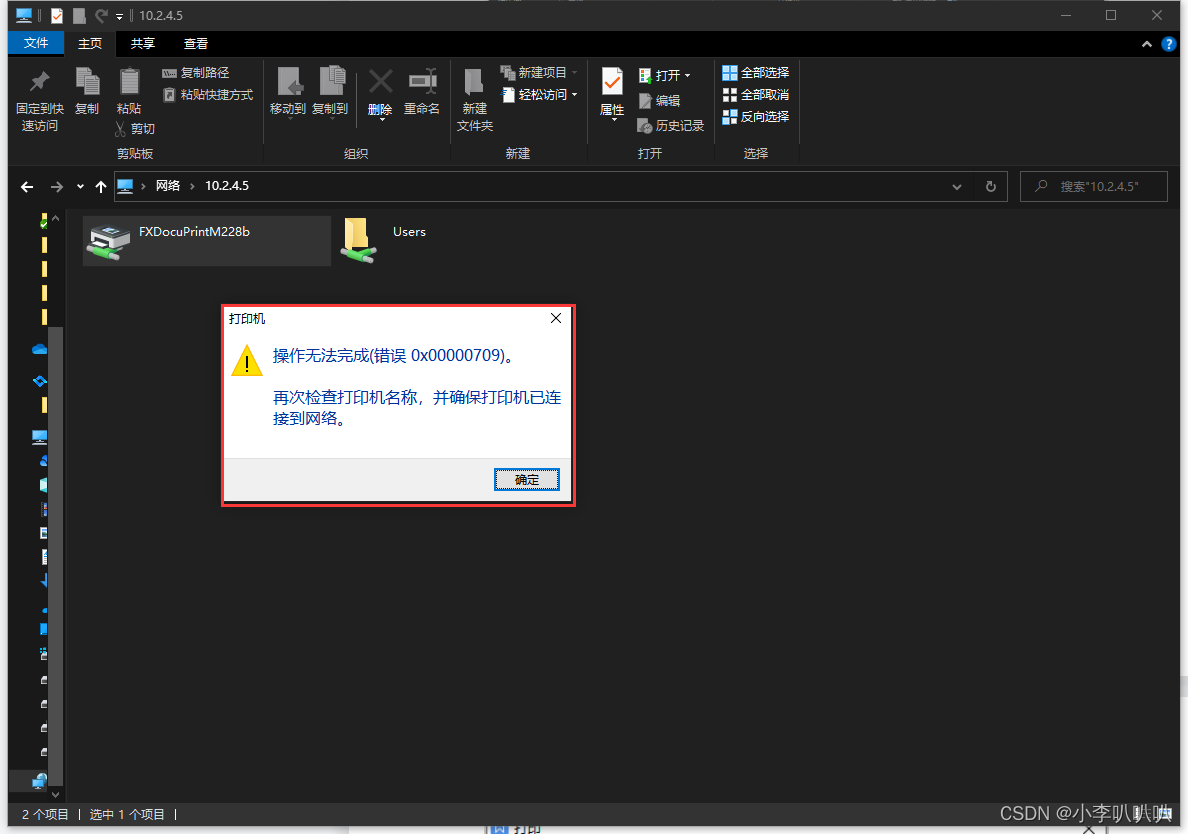The image size is (1188, 834).
Task: Click Cut (剪切) scissors item
Action: (x=135, y=129)
